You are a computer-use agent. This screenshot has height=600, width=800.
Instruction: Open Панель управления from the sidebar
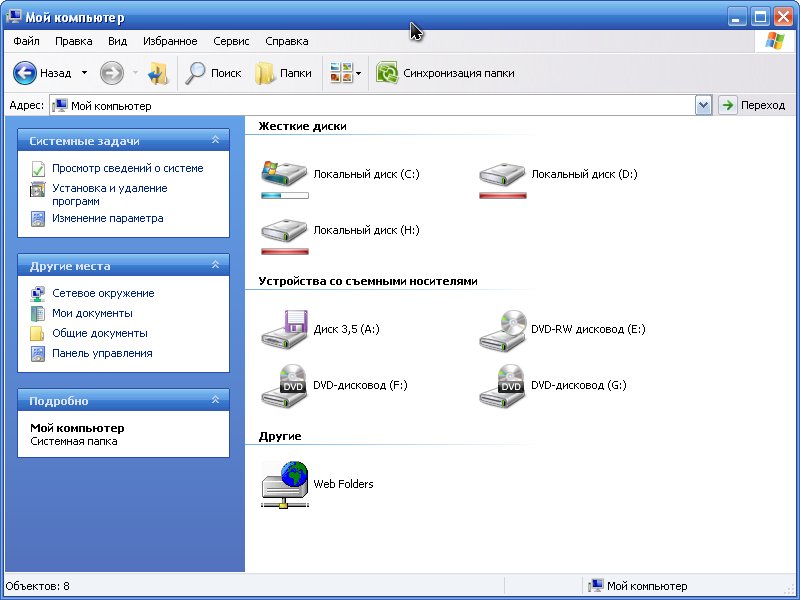point(103,353)
